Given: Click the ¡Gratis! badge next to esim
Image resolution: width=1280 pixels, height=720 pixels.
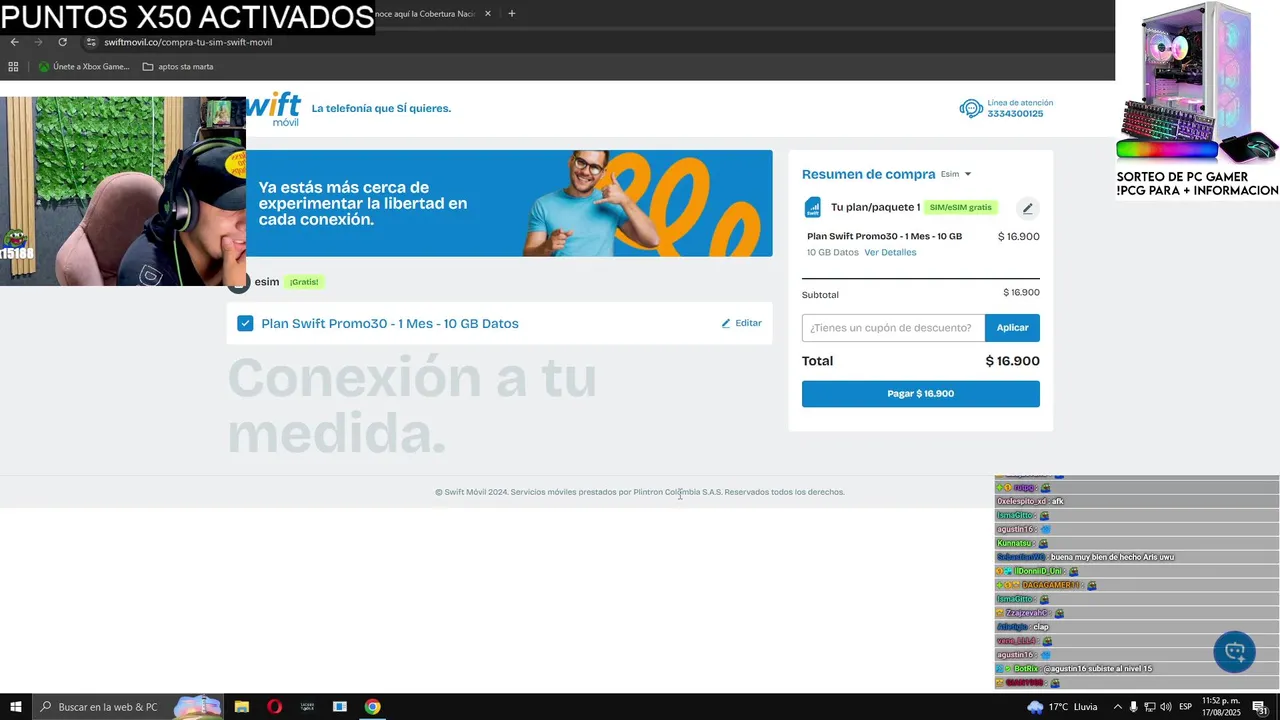Looking at the screenshot, I should (304, 282).
